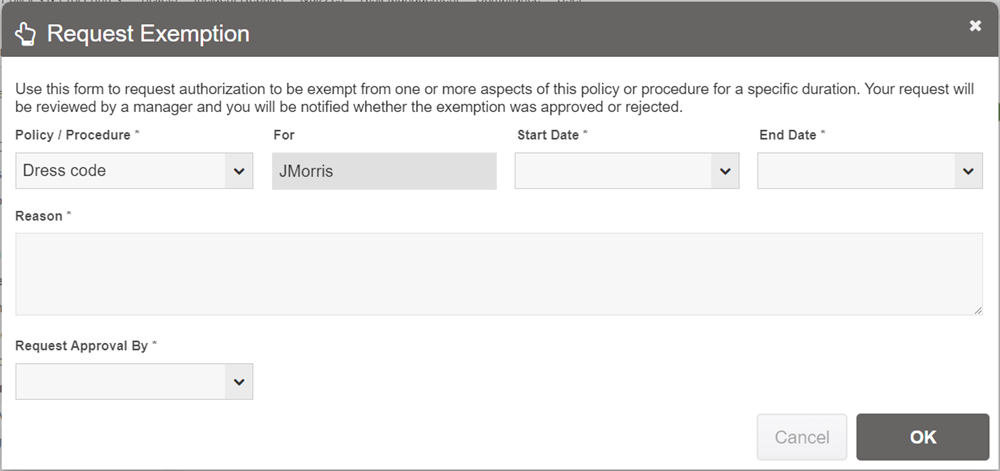The height and width of the screenshot is (471, 1000).
Task: Click the End Date chevron arrow
Action: 968,171
